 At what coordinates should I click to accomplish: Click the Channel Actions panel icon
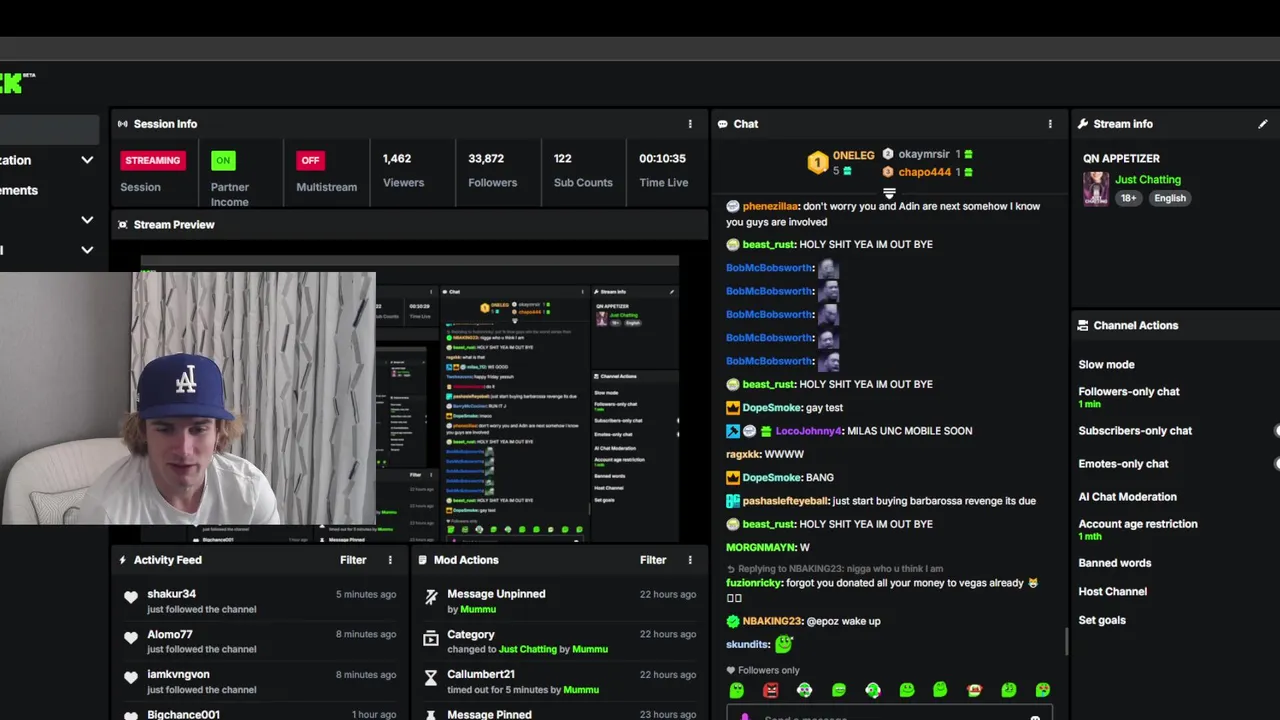click(1083, 326)
